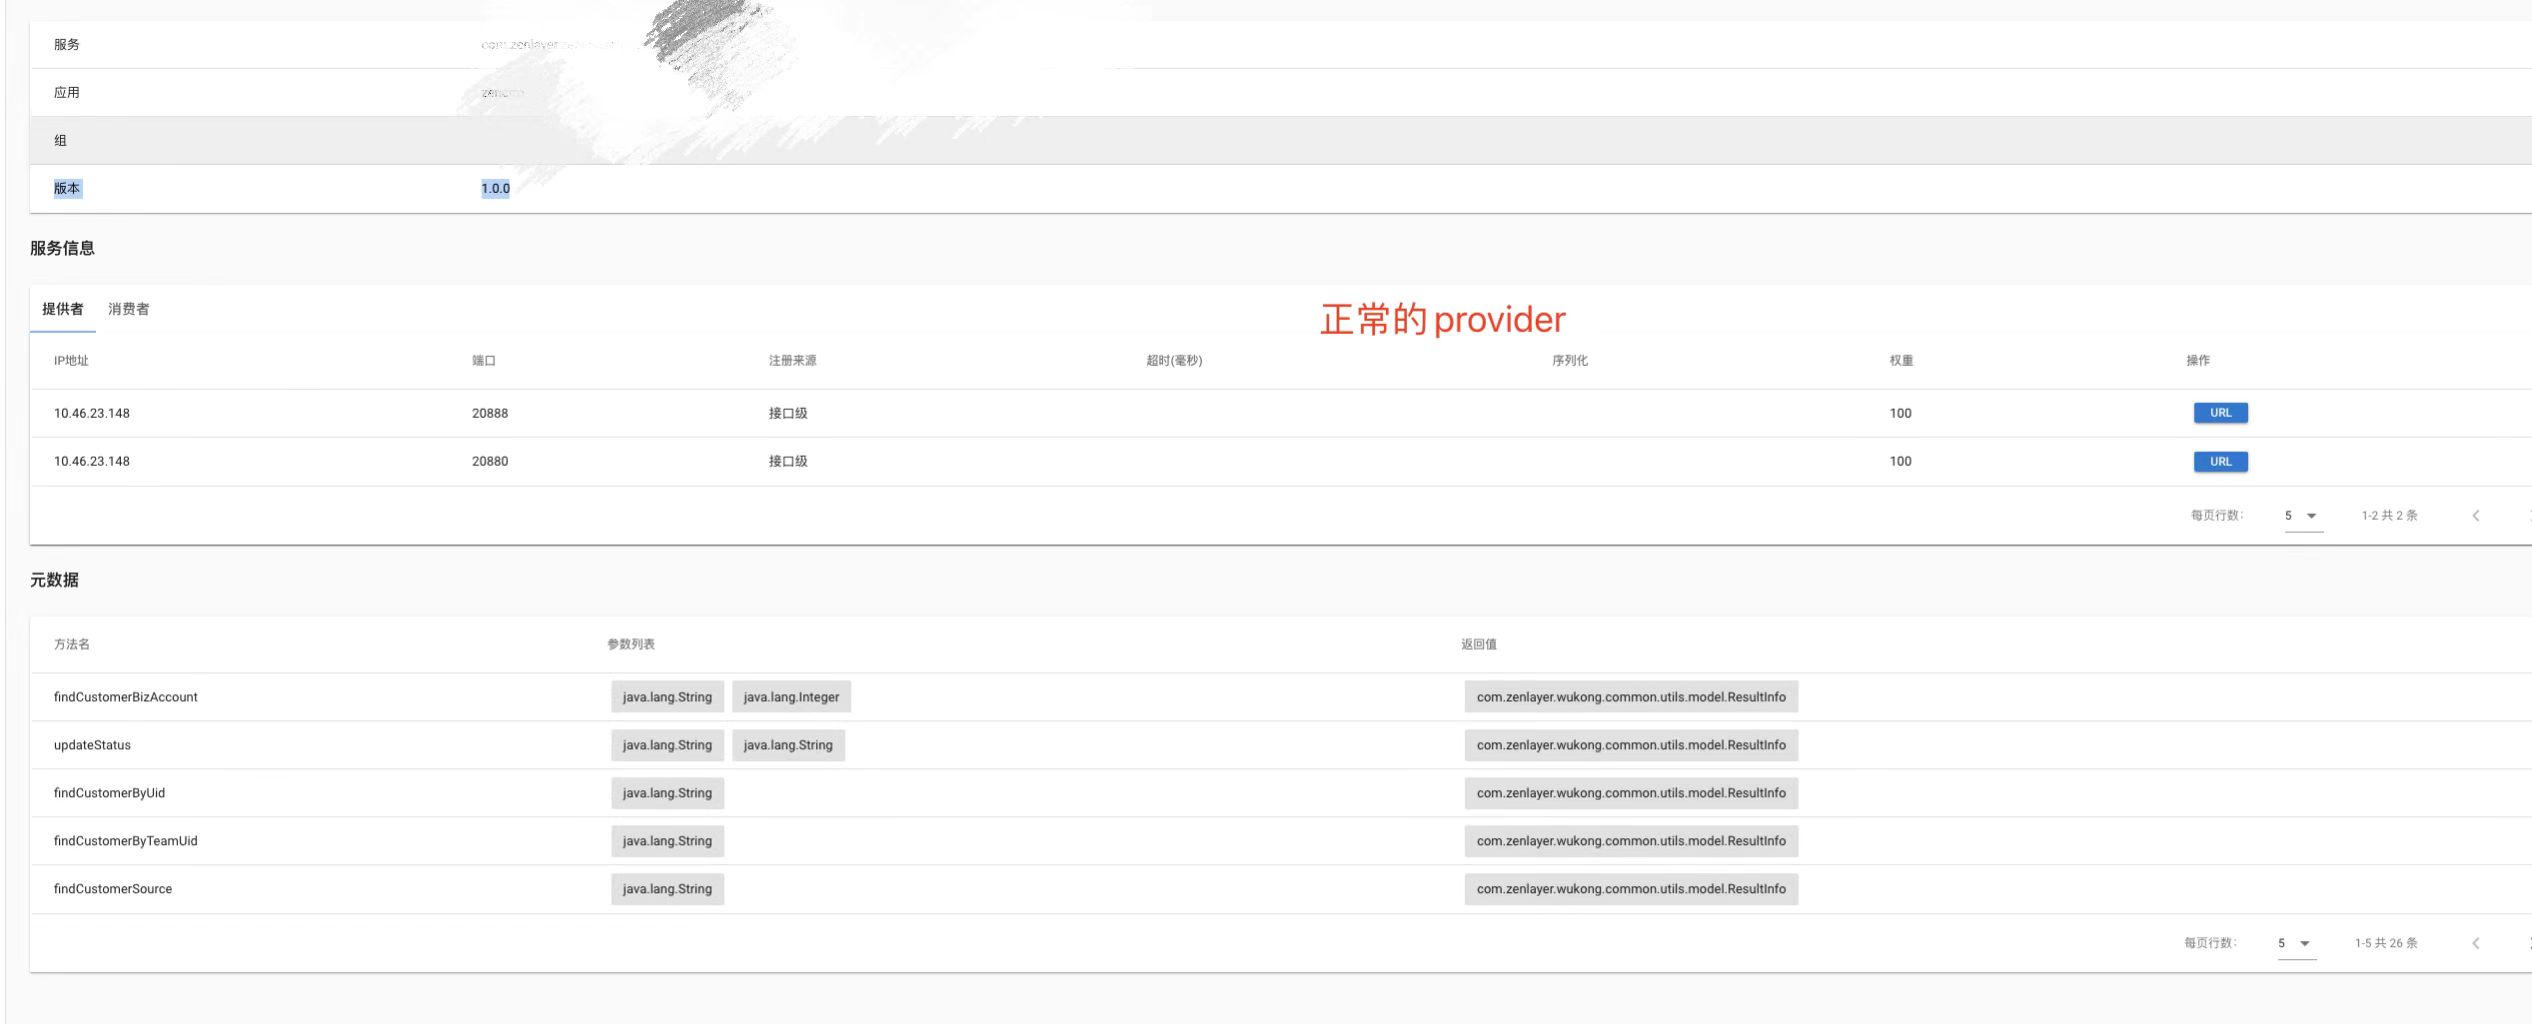Click first java.lang.String chip in updateStatus row

pos(667,745)
